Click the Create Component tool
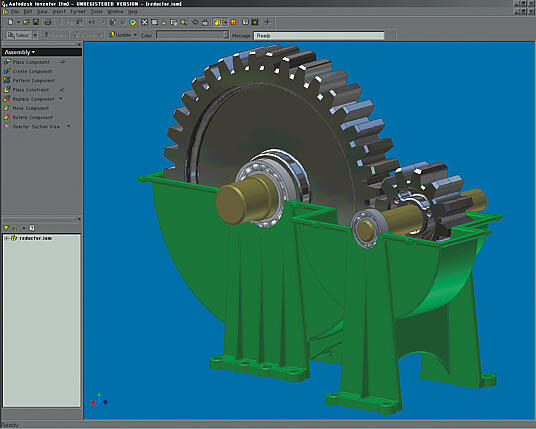536x429 pixels. (x=28, y=71)
